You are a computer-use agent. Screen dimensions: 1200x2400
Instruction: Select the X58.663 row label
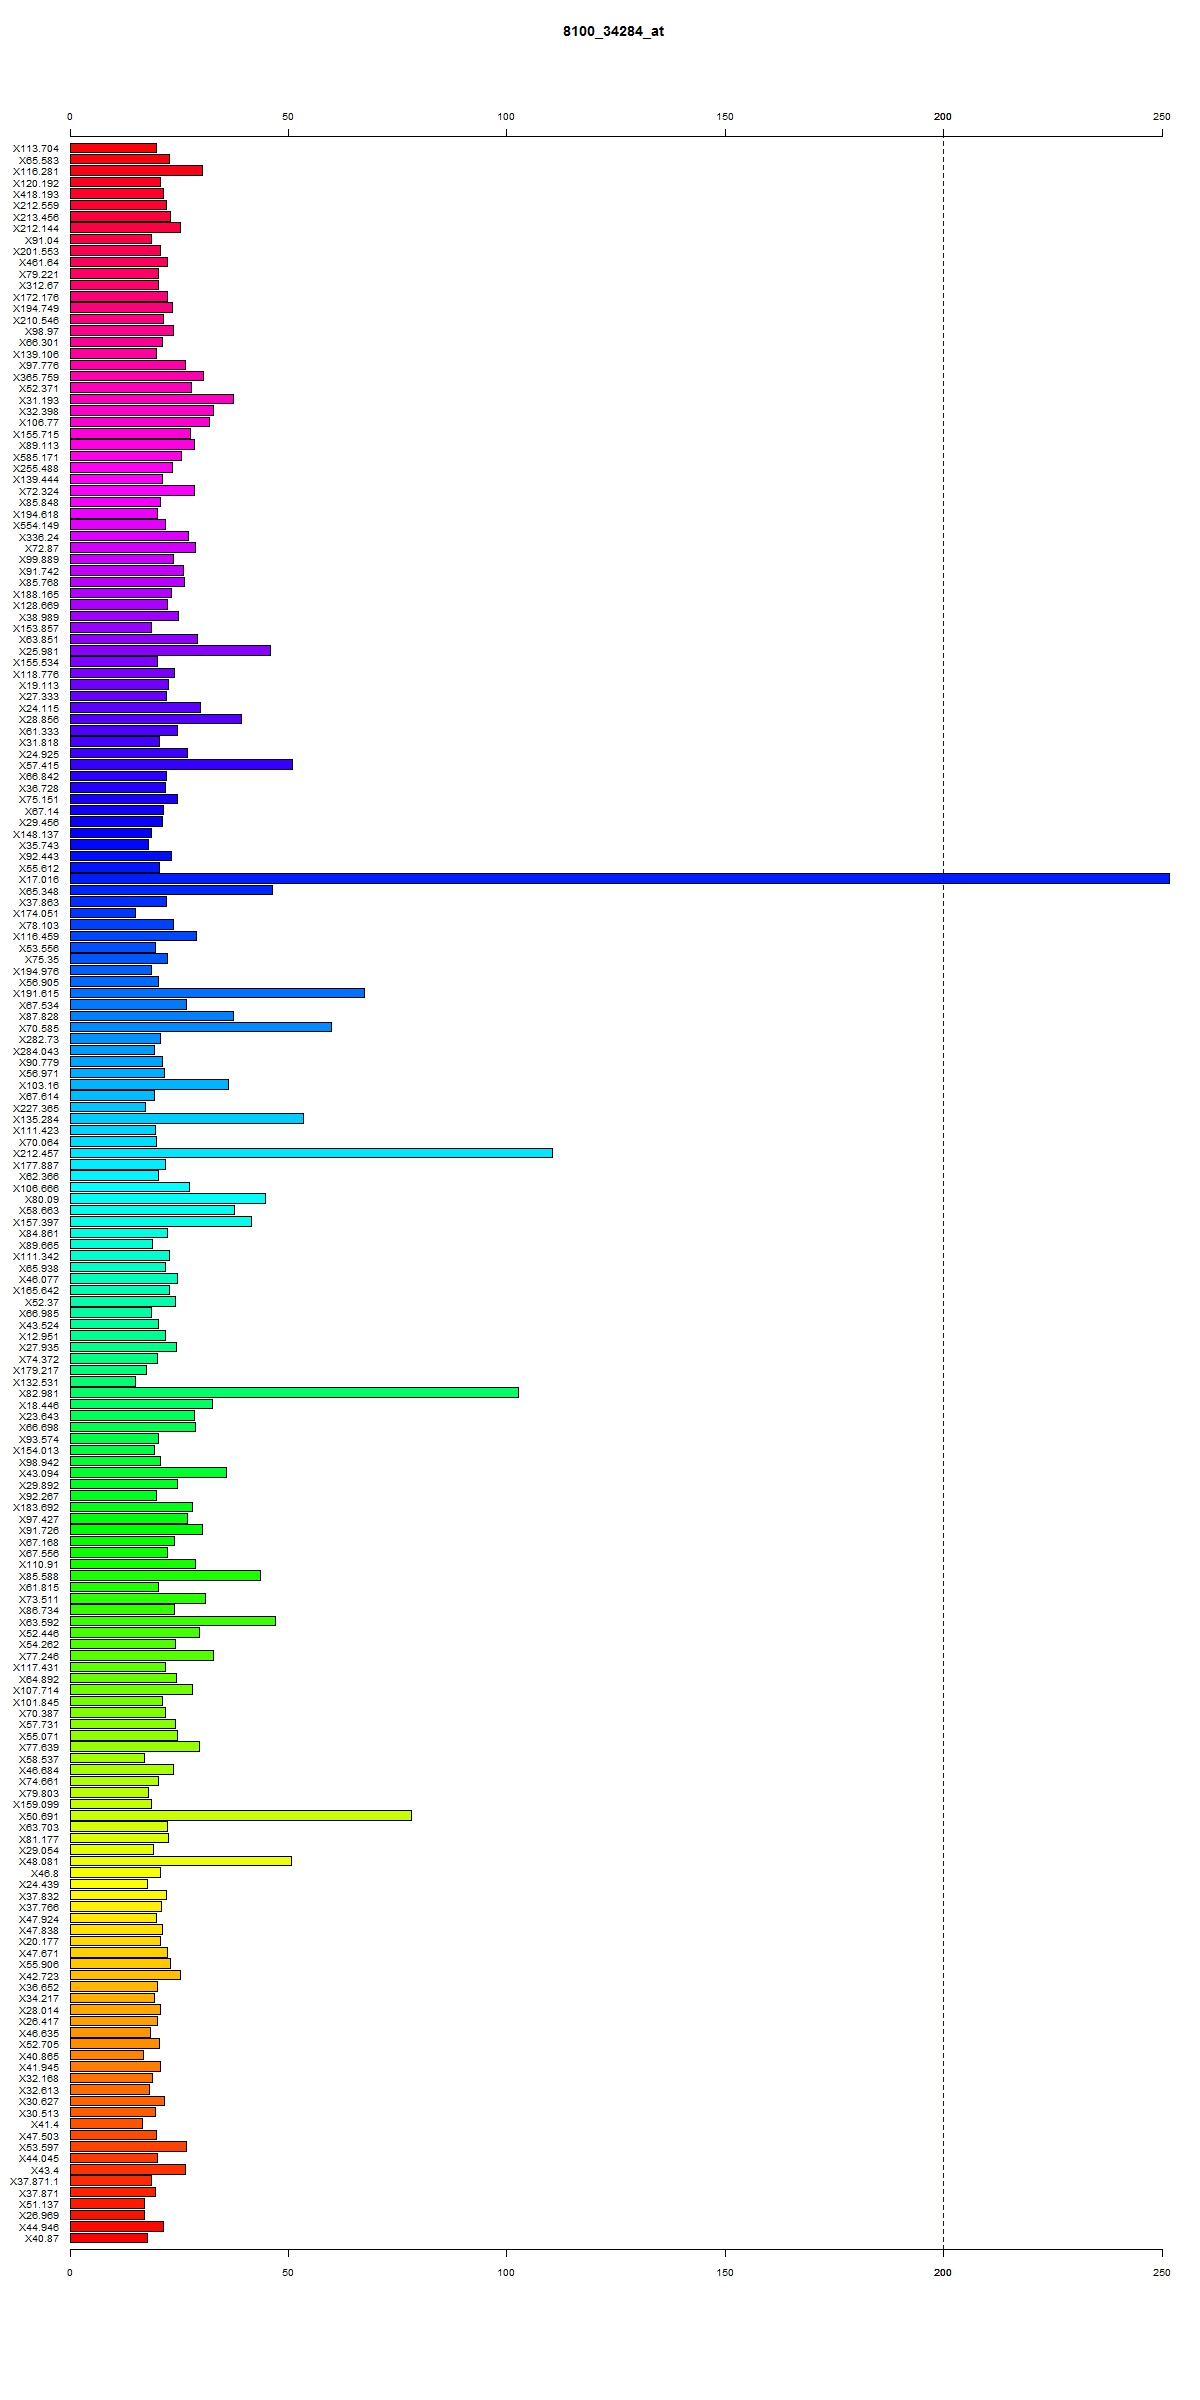point(39,1211)
